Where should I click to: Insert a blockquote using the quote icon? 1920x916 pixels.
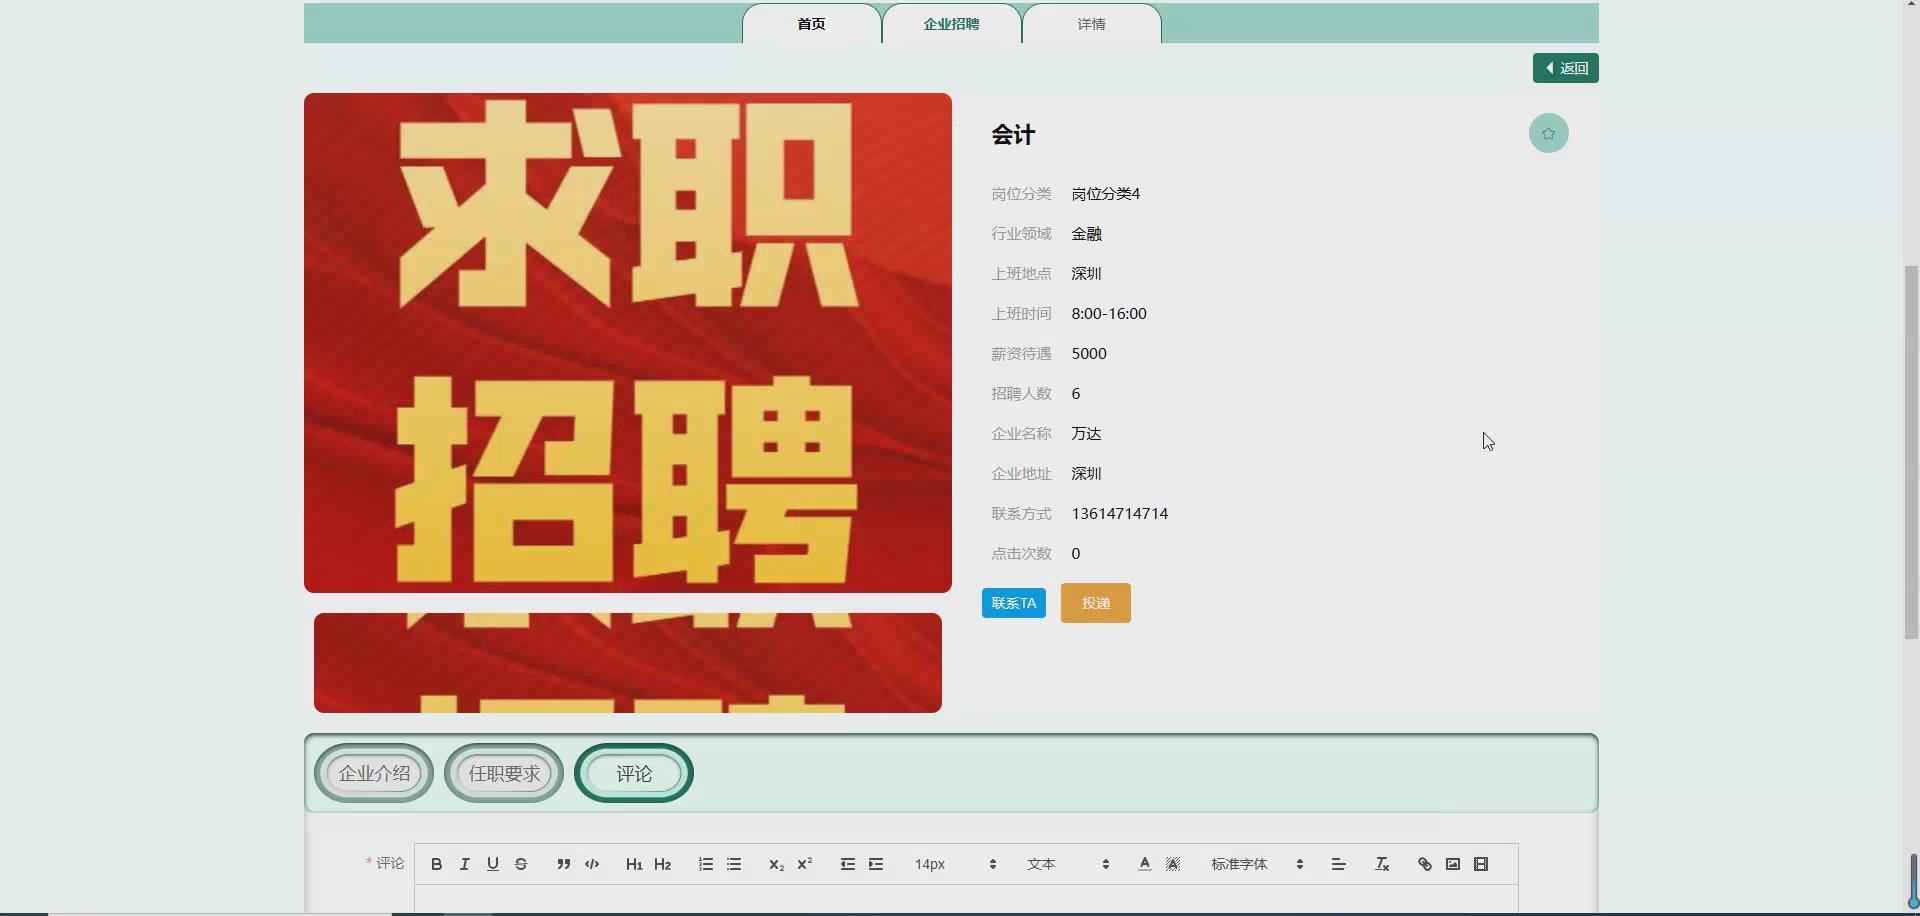(563, 864)
